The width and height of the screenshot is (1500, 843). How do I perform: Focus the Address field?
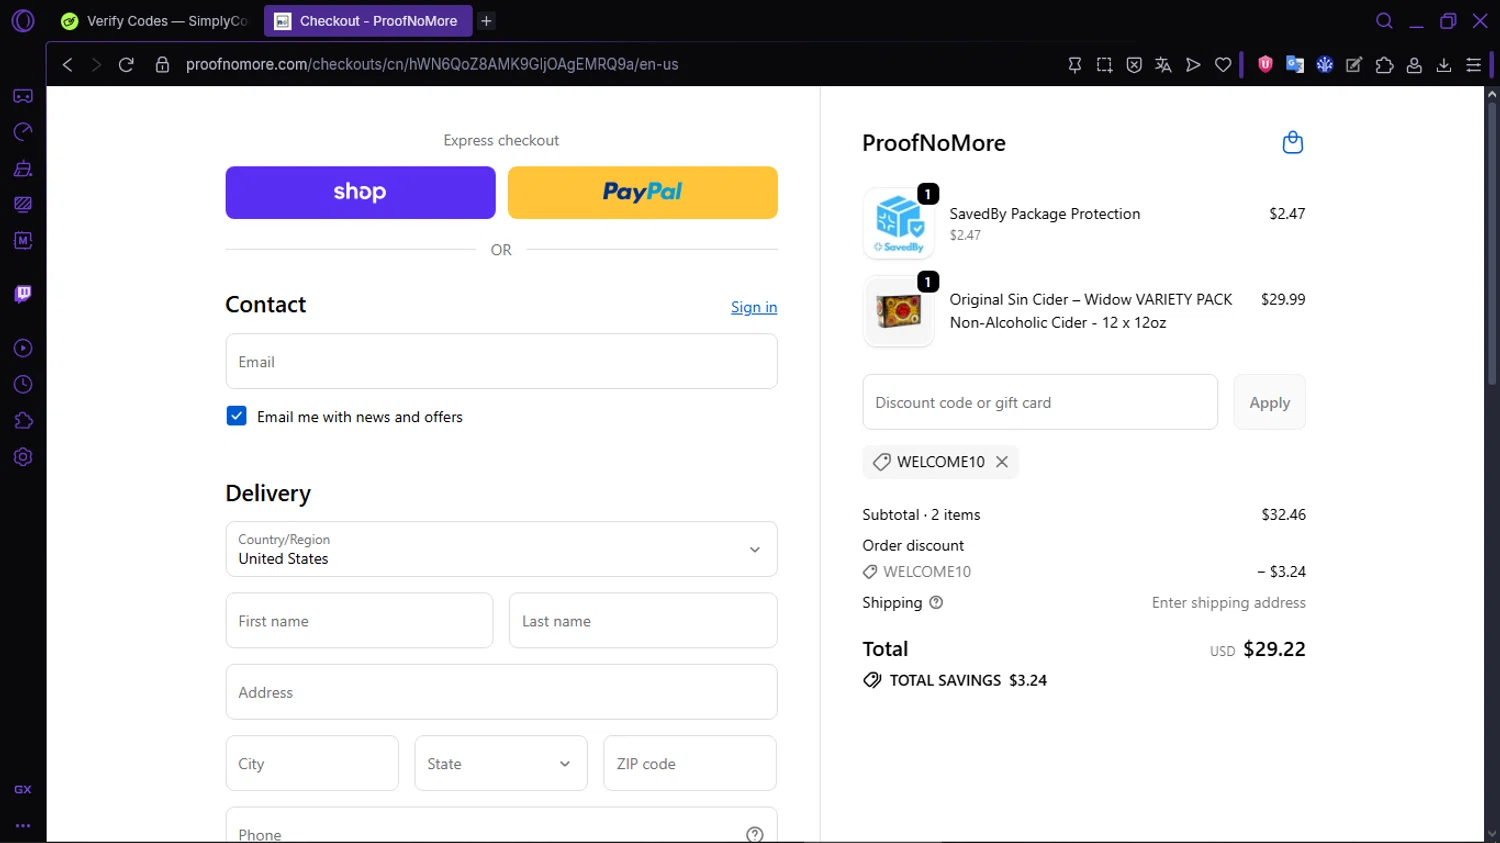point(501,692)
